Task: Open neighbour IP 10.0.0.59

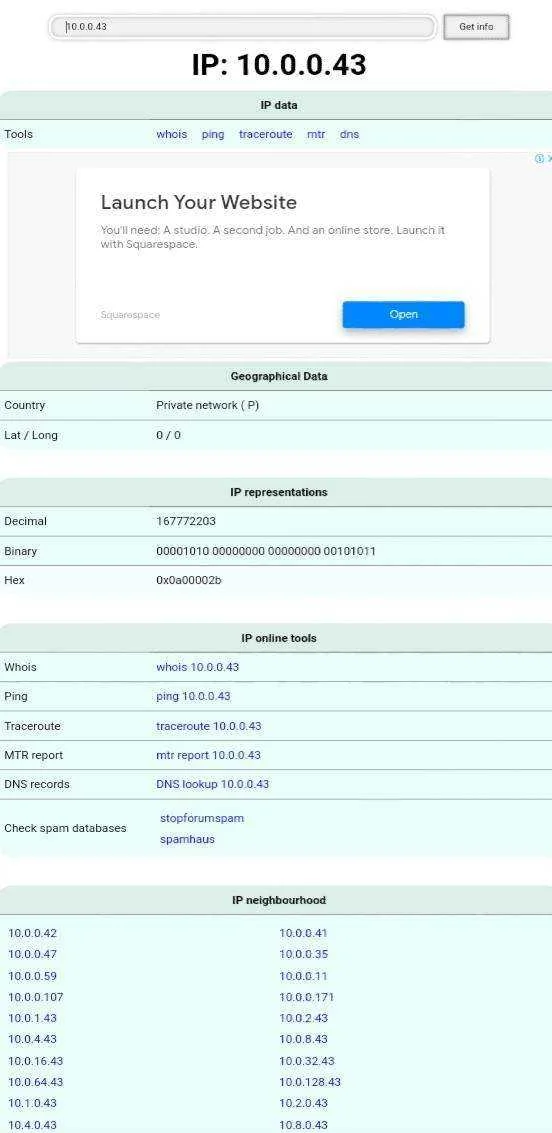Action: click(33, 976)
